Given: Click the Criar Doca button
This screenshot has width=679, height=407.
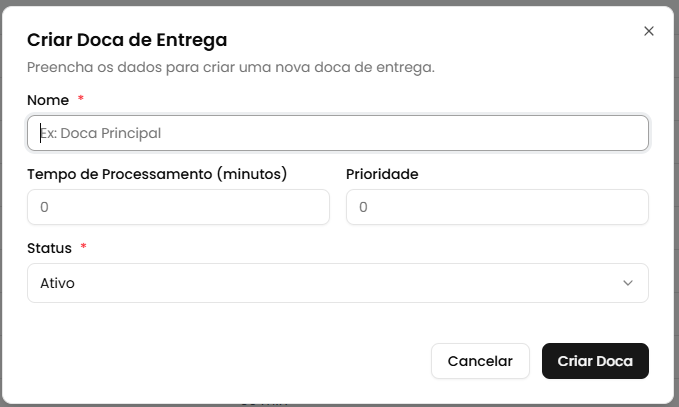Looking at the screenshot, I should point(595,361).
